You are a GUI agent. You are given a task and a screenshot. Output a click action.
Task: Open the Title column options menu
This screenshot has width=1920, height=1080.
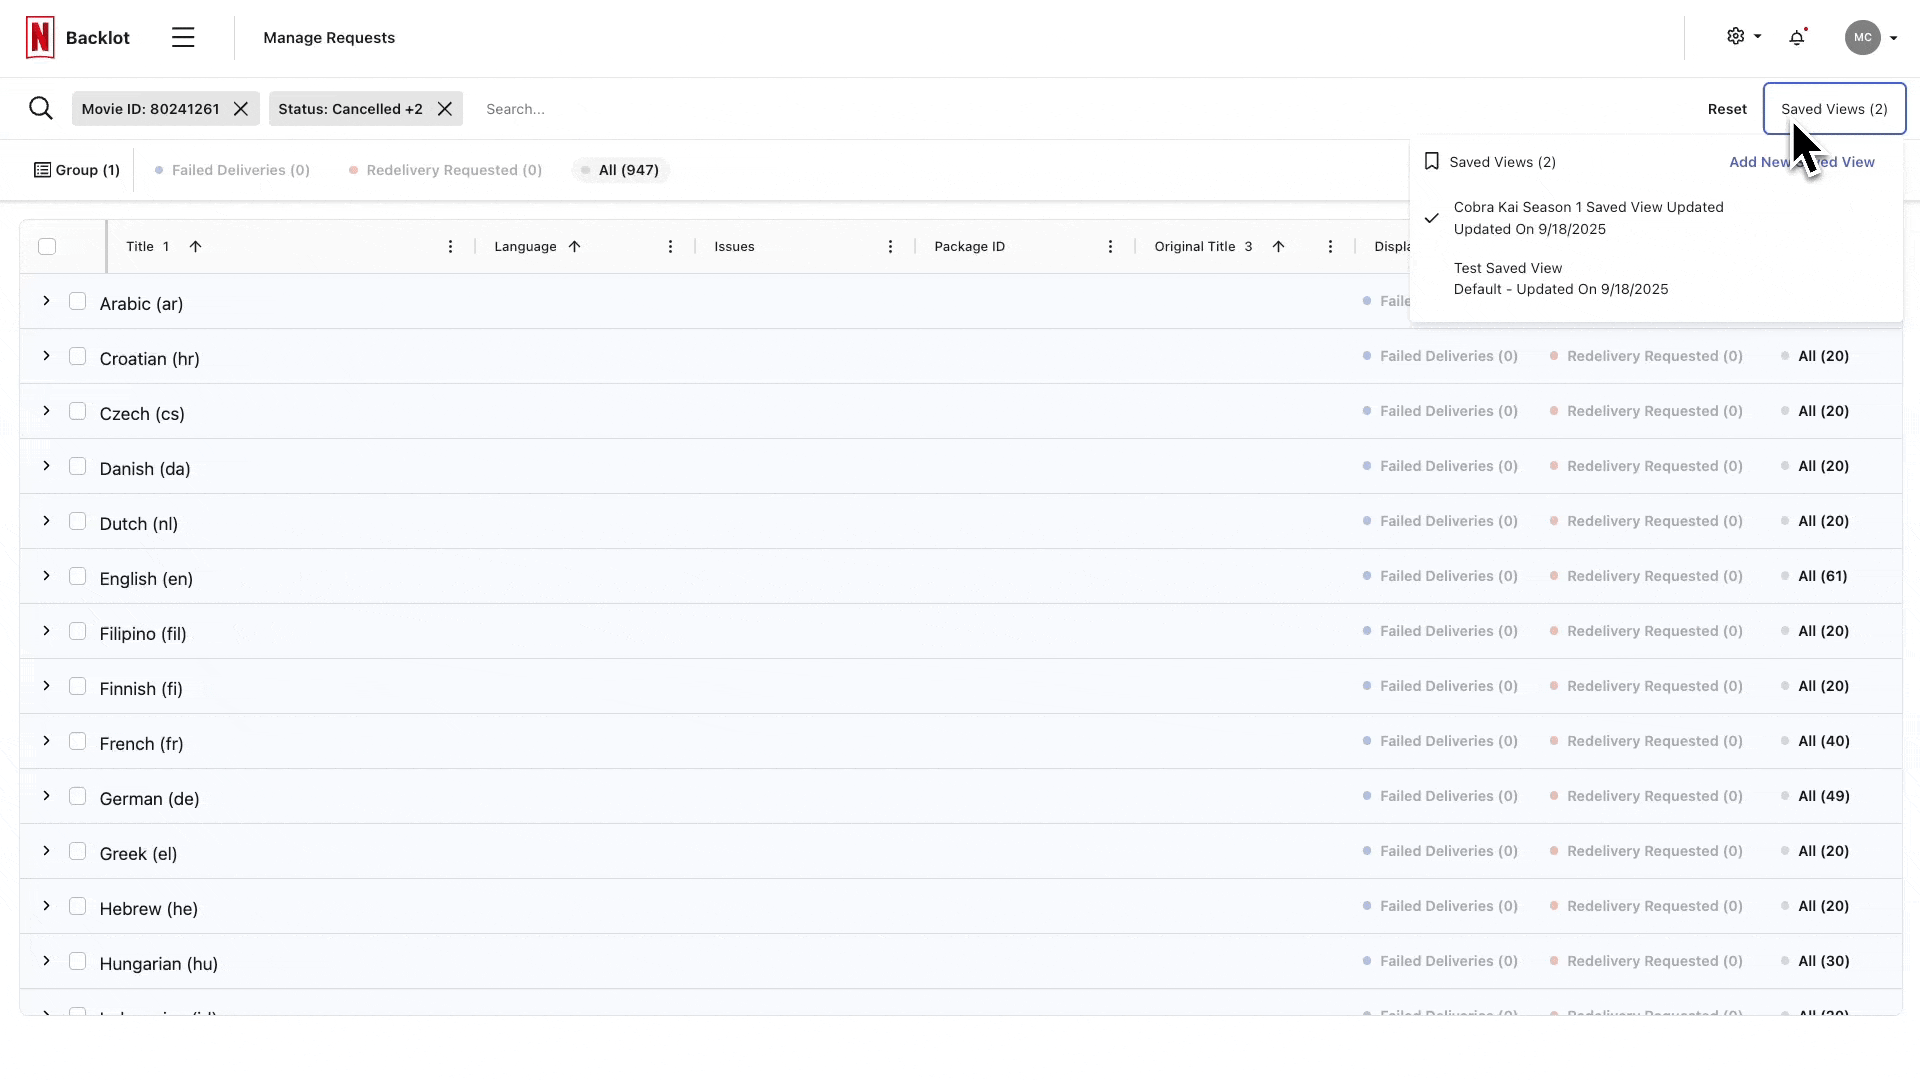450,247
